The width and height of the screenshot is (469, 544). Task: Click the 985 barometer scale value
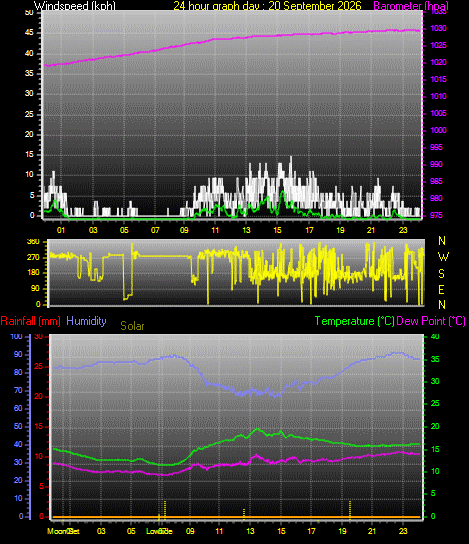point(436,181)
